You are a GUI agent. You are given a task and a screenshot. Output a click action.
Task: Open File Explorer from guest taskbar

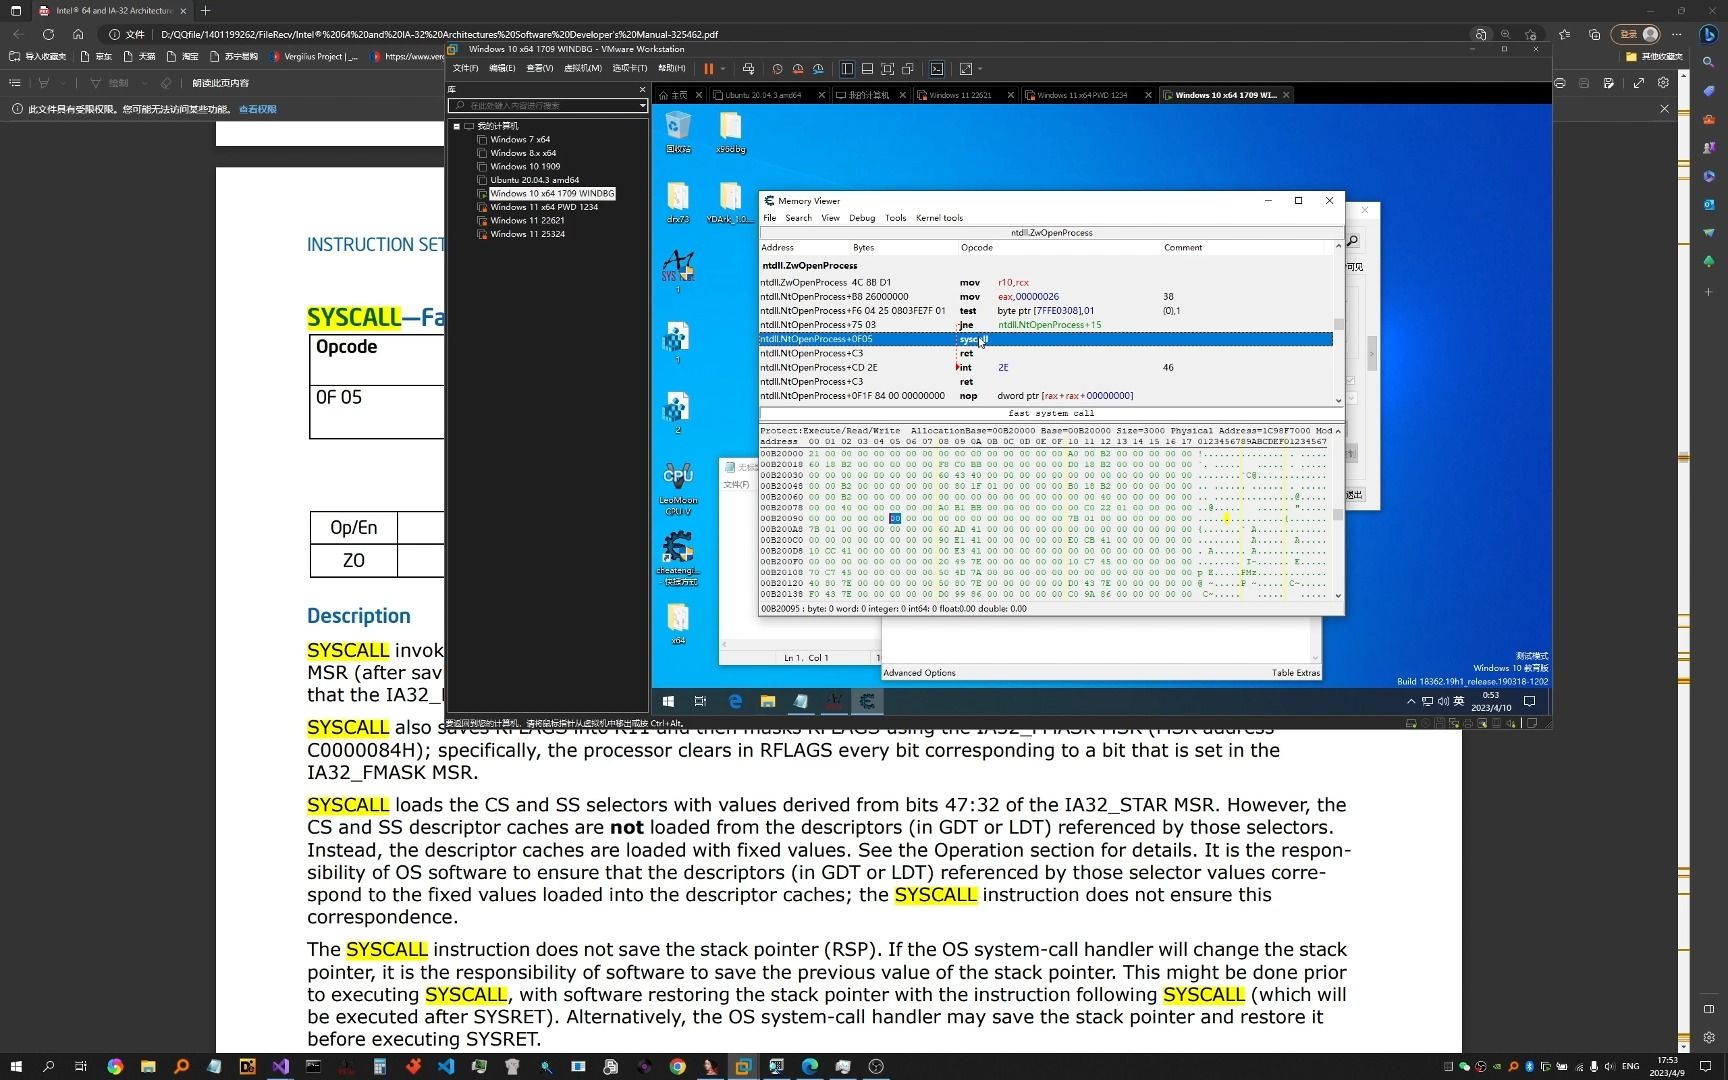(768, 702)
